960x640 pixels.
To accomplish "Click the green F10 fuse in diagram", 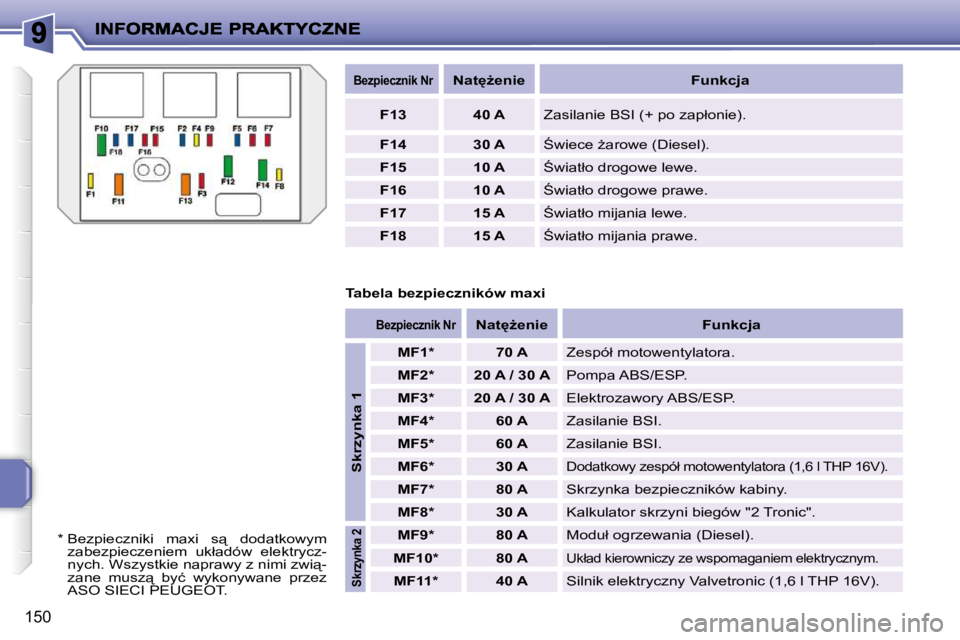I will (102, 145).
